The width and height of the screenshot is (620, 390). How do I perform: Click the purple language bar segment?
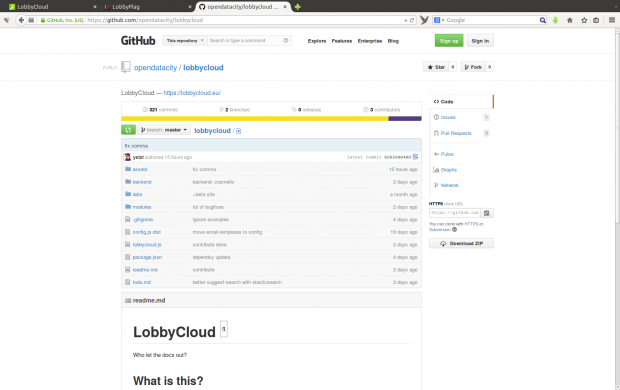(x=405, y=119)
